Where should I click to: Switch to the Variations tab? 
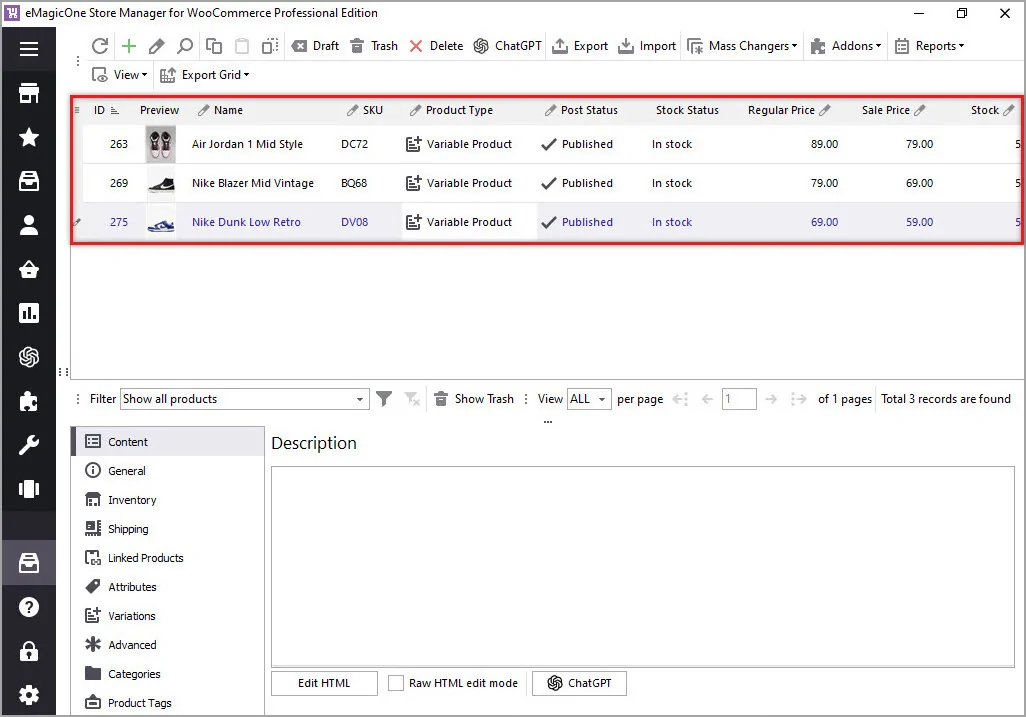[x=130, y=615]
